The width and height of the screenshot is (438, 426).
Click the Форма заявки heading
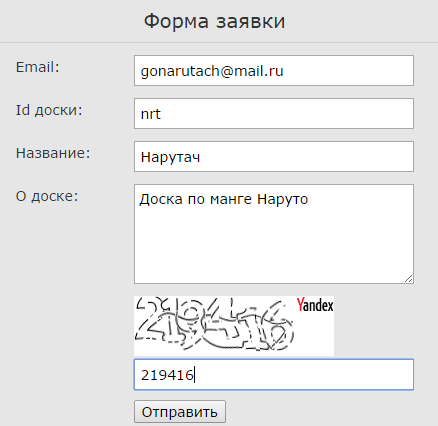pyautogui.click(x=214, y=21)
